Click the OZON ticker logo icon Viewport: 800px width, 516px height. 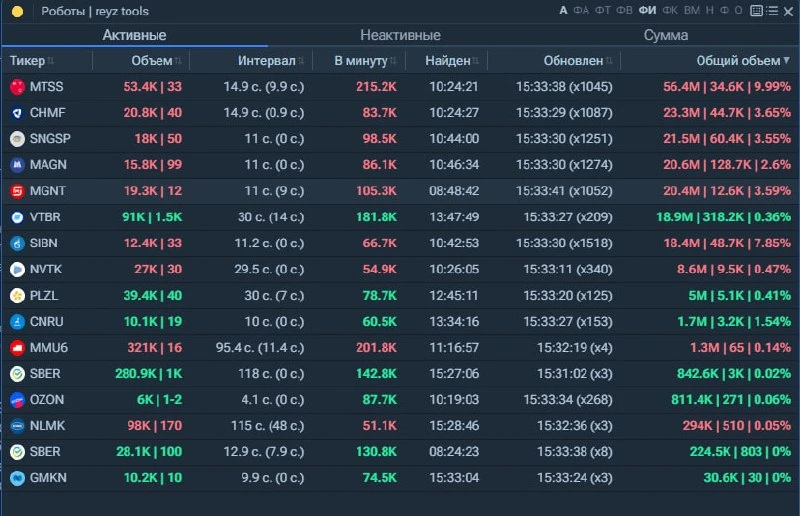17,400
